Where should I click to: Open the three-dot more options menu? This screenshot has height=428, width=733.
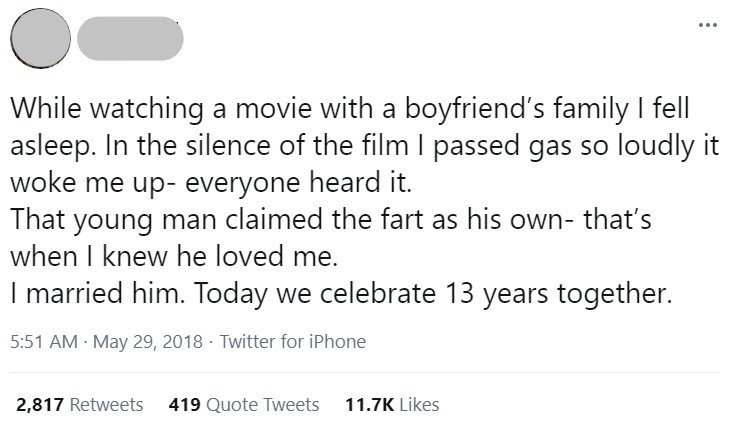click(708, 25)
